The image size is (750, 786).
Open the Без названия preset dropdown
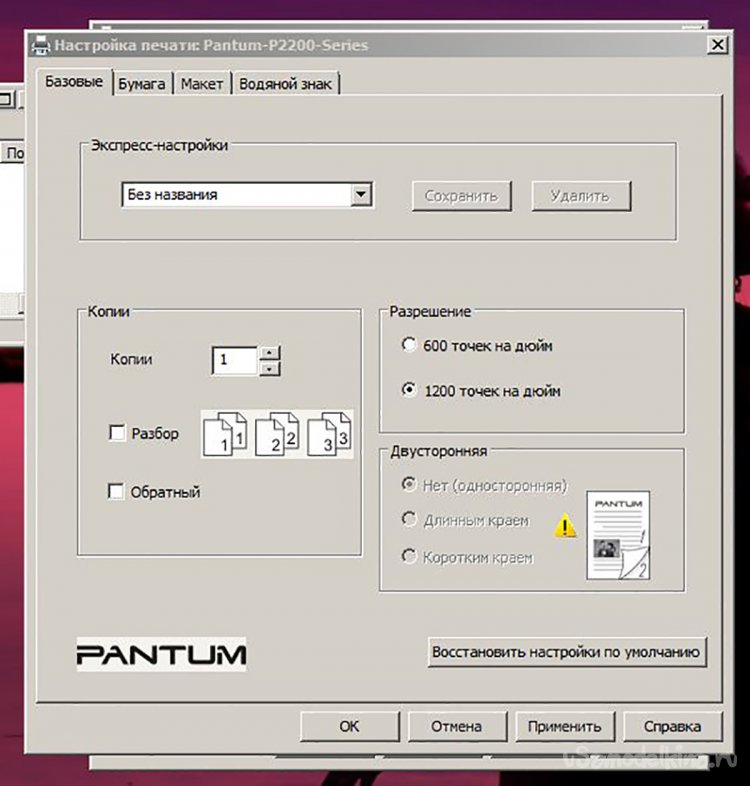[x=362, y=195]
